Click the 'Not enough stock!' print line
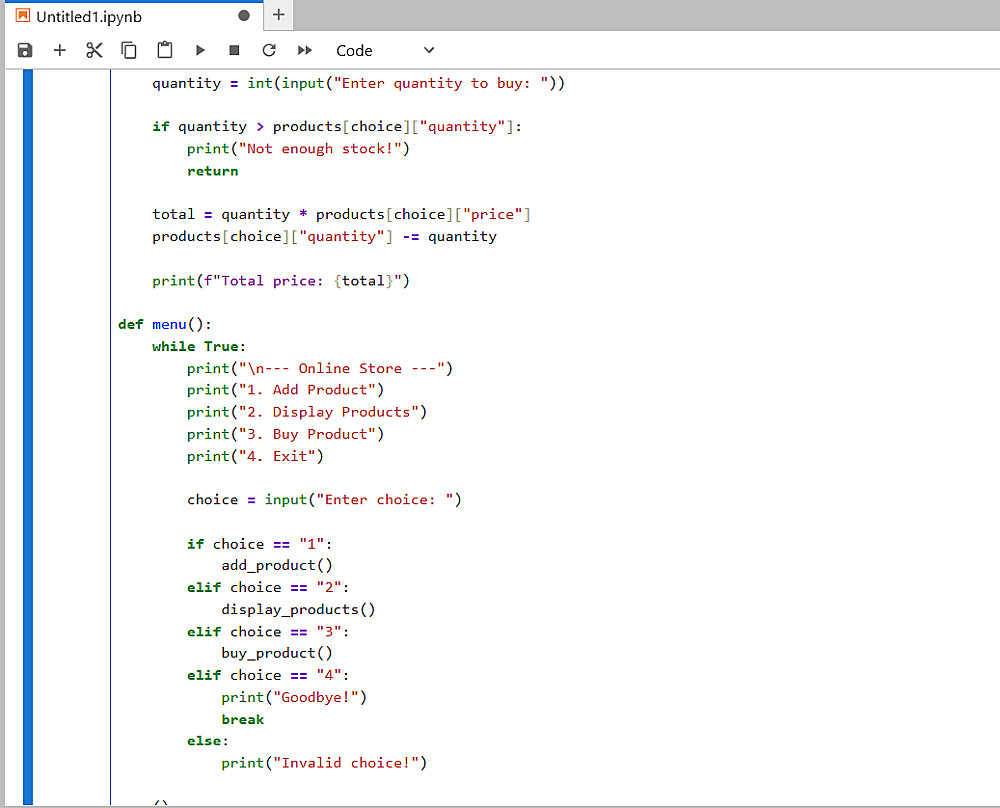This screenshot has height=808, width=1000. click(298, 149)
